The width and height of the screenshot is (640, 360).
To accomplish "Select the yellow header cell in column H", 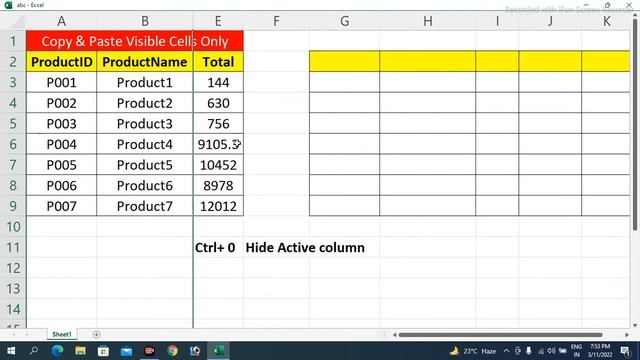I will point(427,62).
